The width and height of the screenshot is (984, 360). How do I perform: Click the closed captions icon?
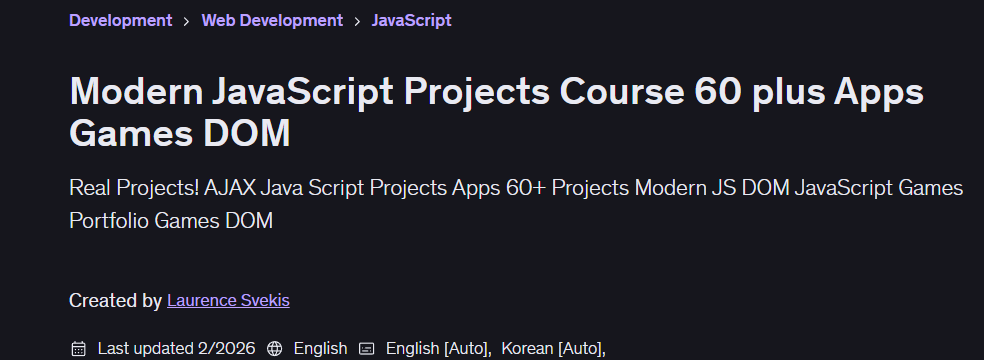[366, 349]
